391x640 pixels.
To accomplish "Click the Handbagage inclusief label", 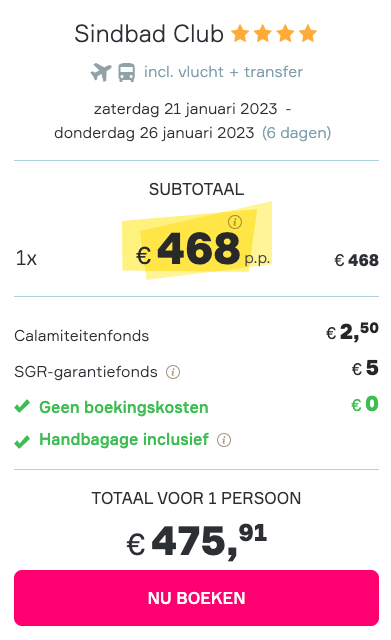I will (x=124, y=440).
